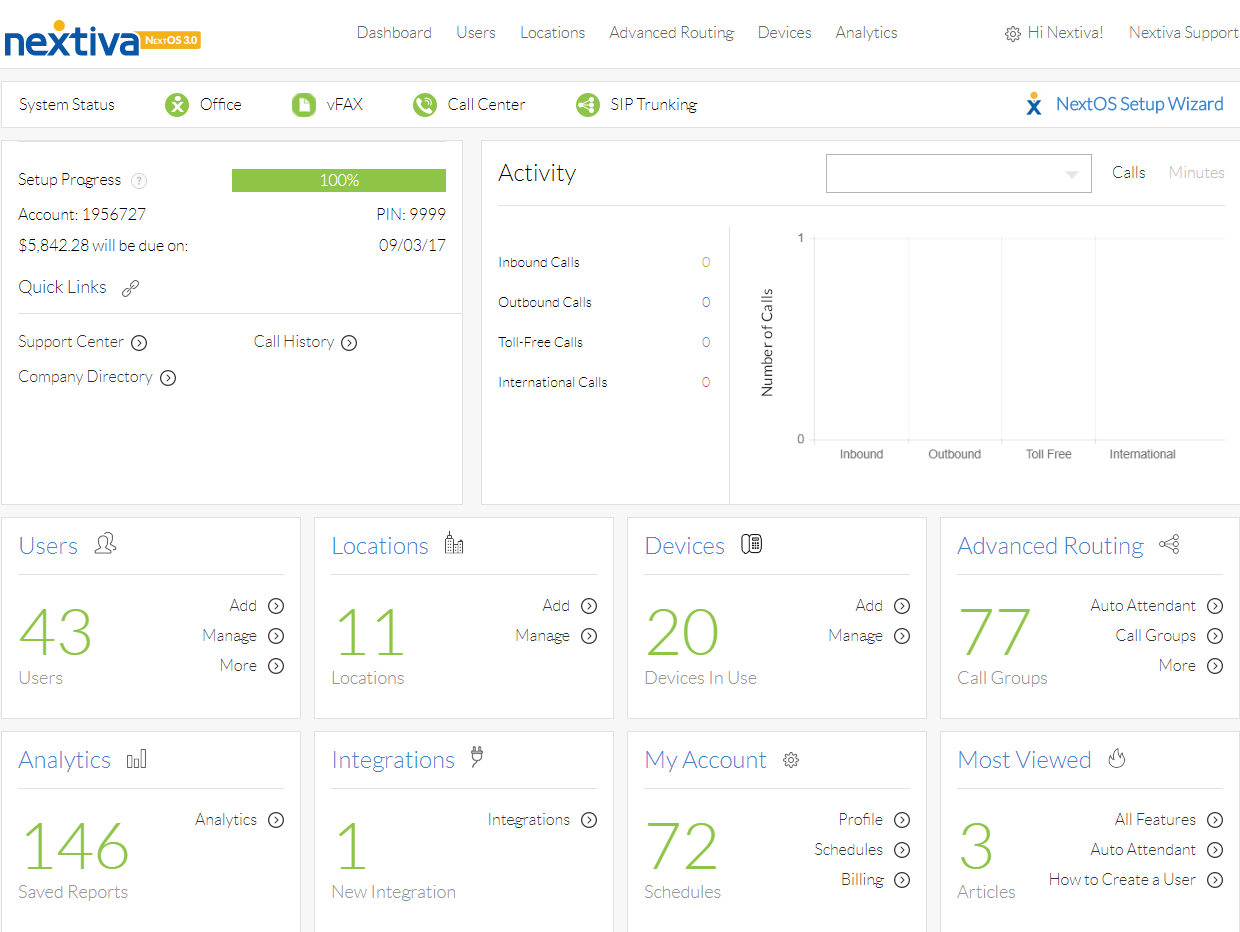Click the arrow icon beside Locations Manage
The image size is (1240, 932).
pos(589,636)
